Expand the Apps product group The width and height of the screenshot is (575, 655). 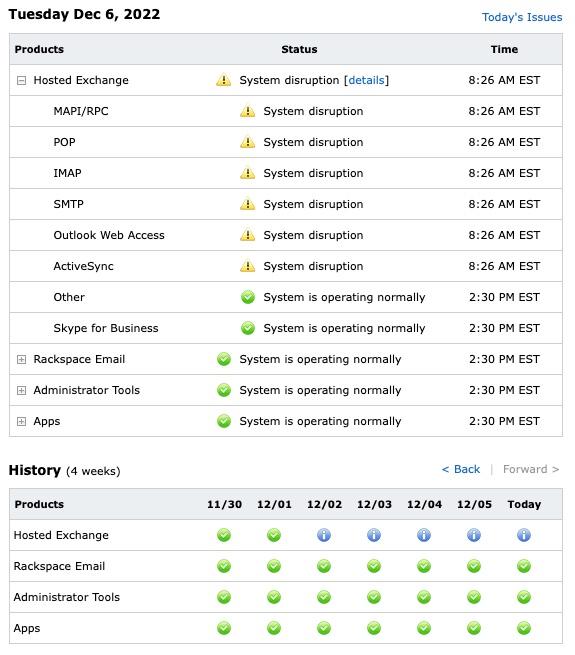[x=21, y=421]
